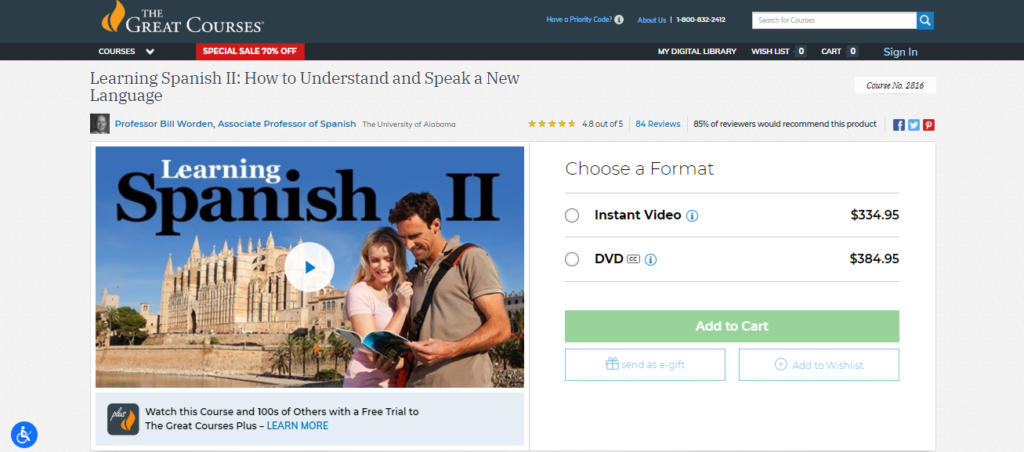Share course on Twitter
This screenshot has height=452, width=1024.
tap(914, 125)
